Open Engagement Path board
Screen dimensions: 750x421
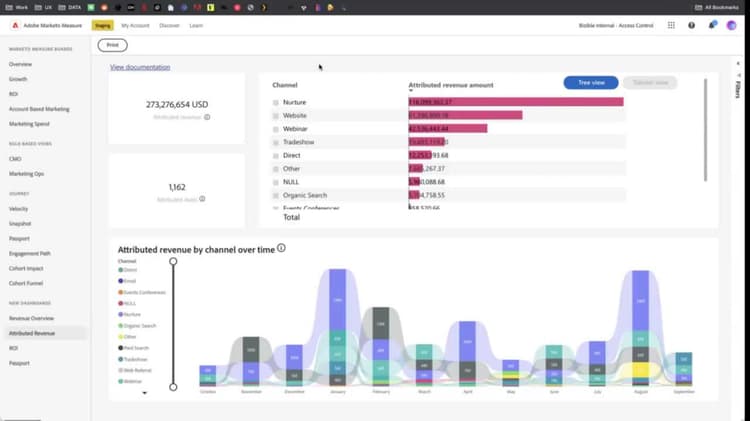pos(30,254)
